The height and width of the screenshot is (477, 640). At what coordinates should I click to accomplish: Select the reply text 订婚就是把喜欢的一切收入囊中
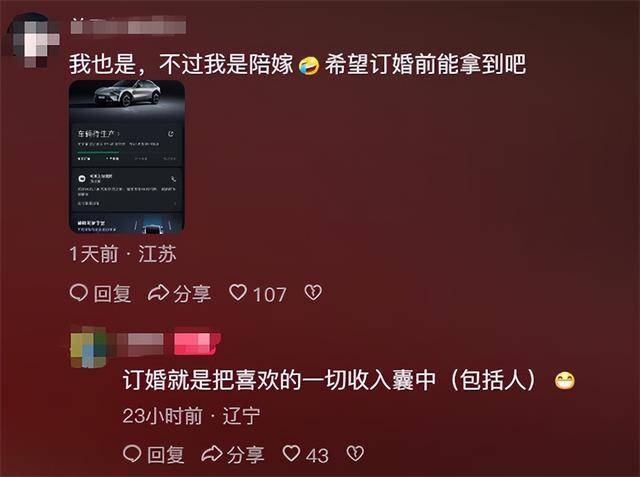279,380
